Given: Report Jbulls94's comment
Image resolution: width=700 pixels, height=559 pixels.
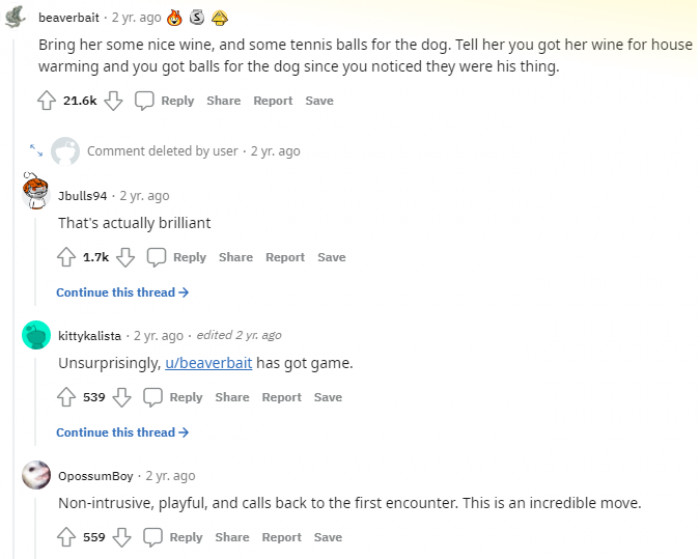Looking at the screenshot, I should 285,257.
